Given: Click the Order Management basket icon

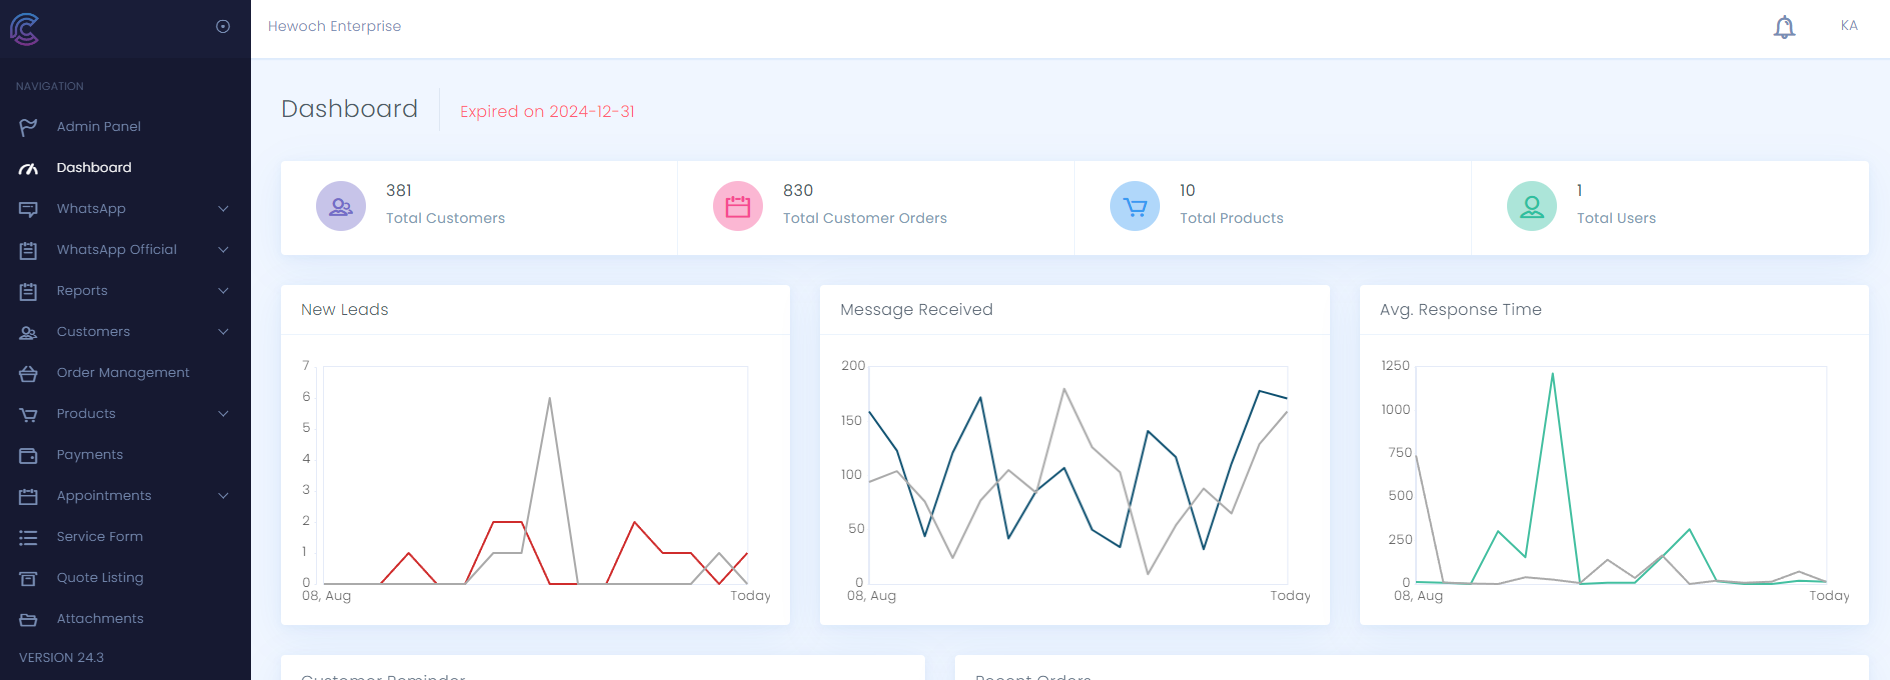Looking at the screenshot, I should point(28,373).
